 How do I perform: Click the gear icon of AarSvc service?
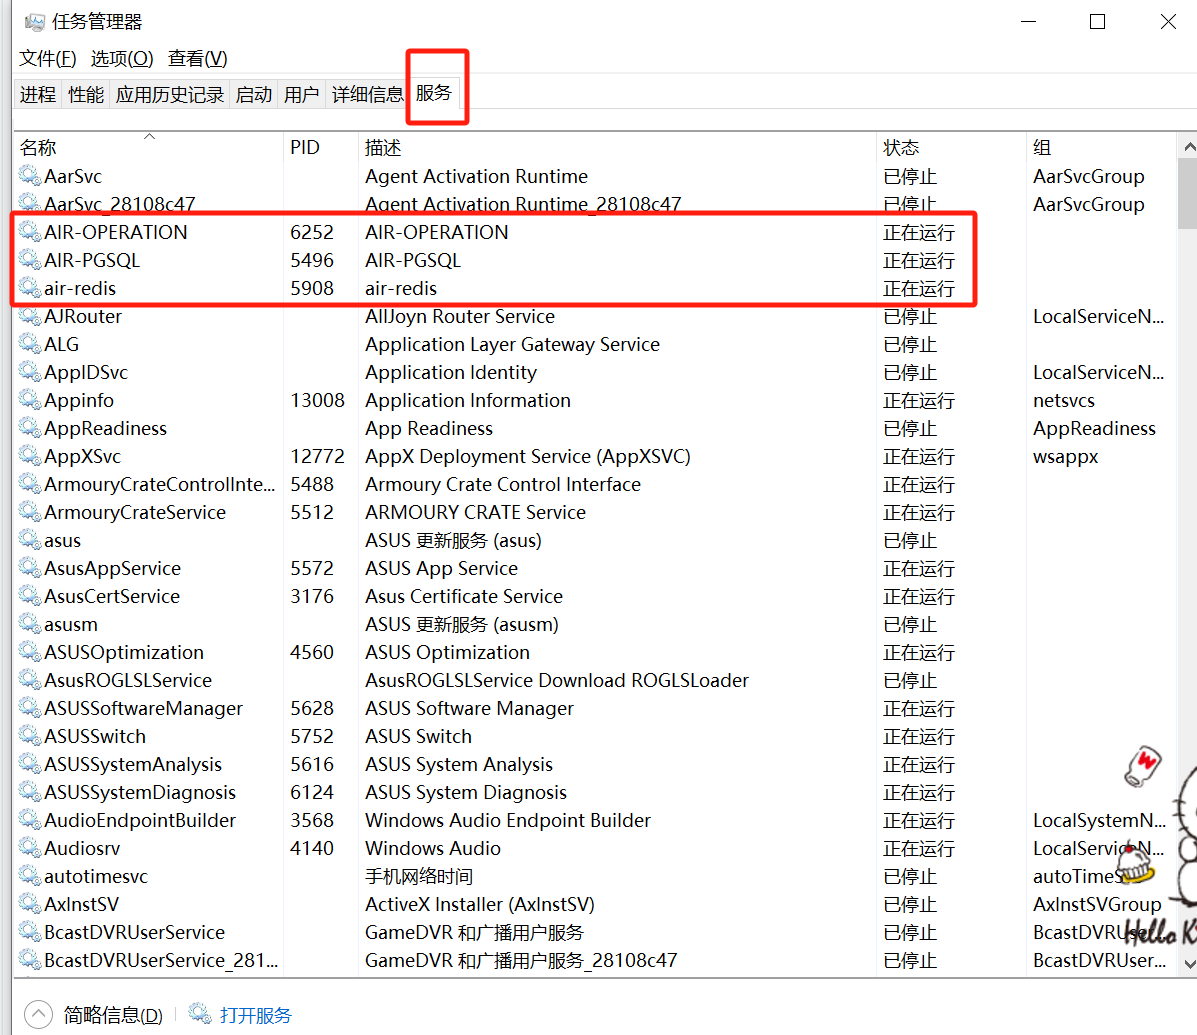click(x=30, y=176)
